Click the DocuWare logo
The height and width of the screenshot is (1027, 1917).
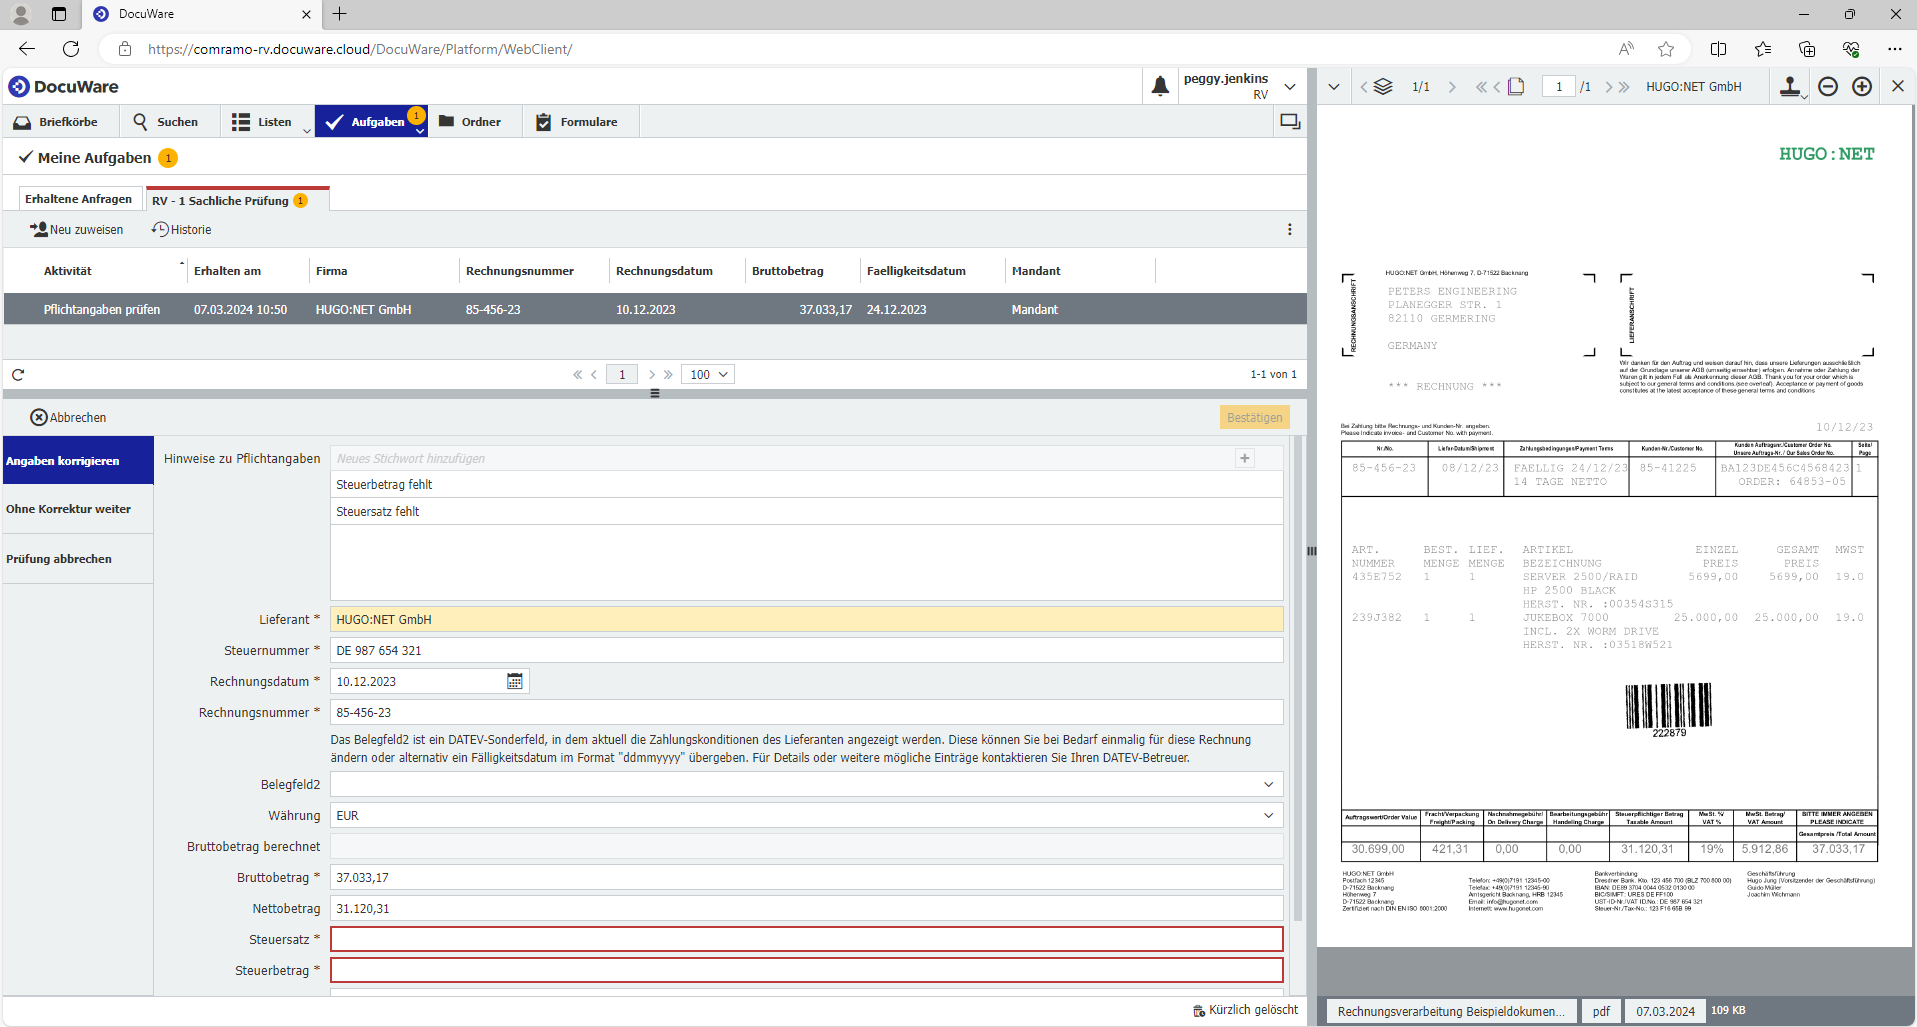(64, 87)
